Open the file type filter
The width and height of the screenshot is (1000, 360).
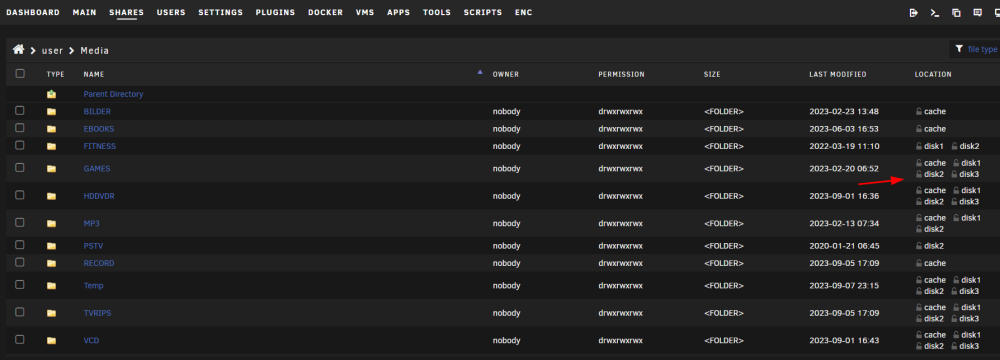pos(982,49)
